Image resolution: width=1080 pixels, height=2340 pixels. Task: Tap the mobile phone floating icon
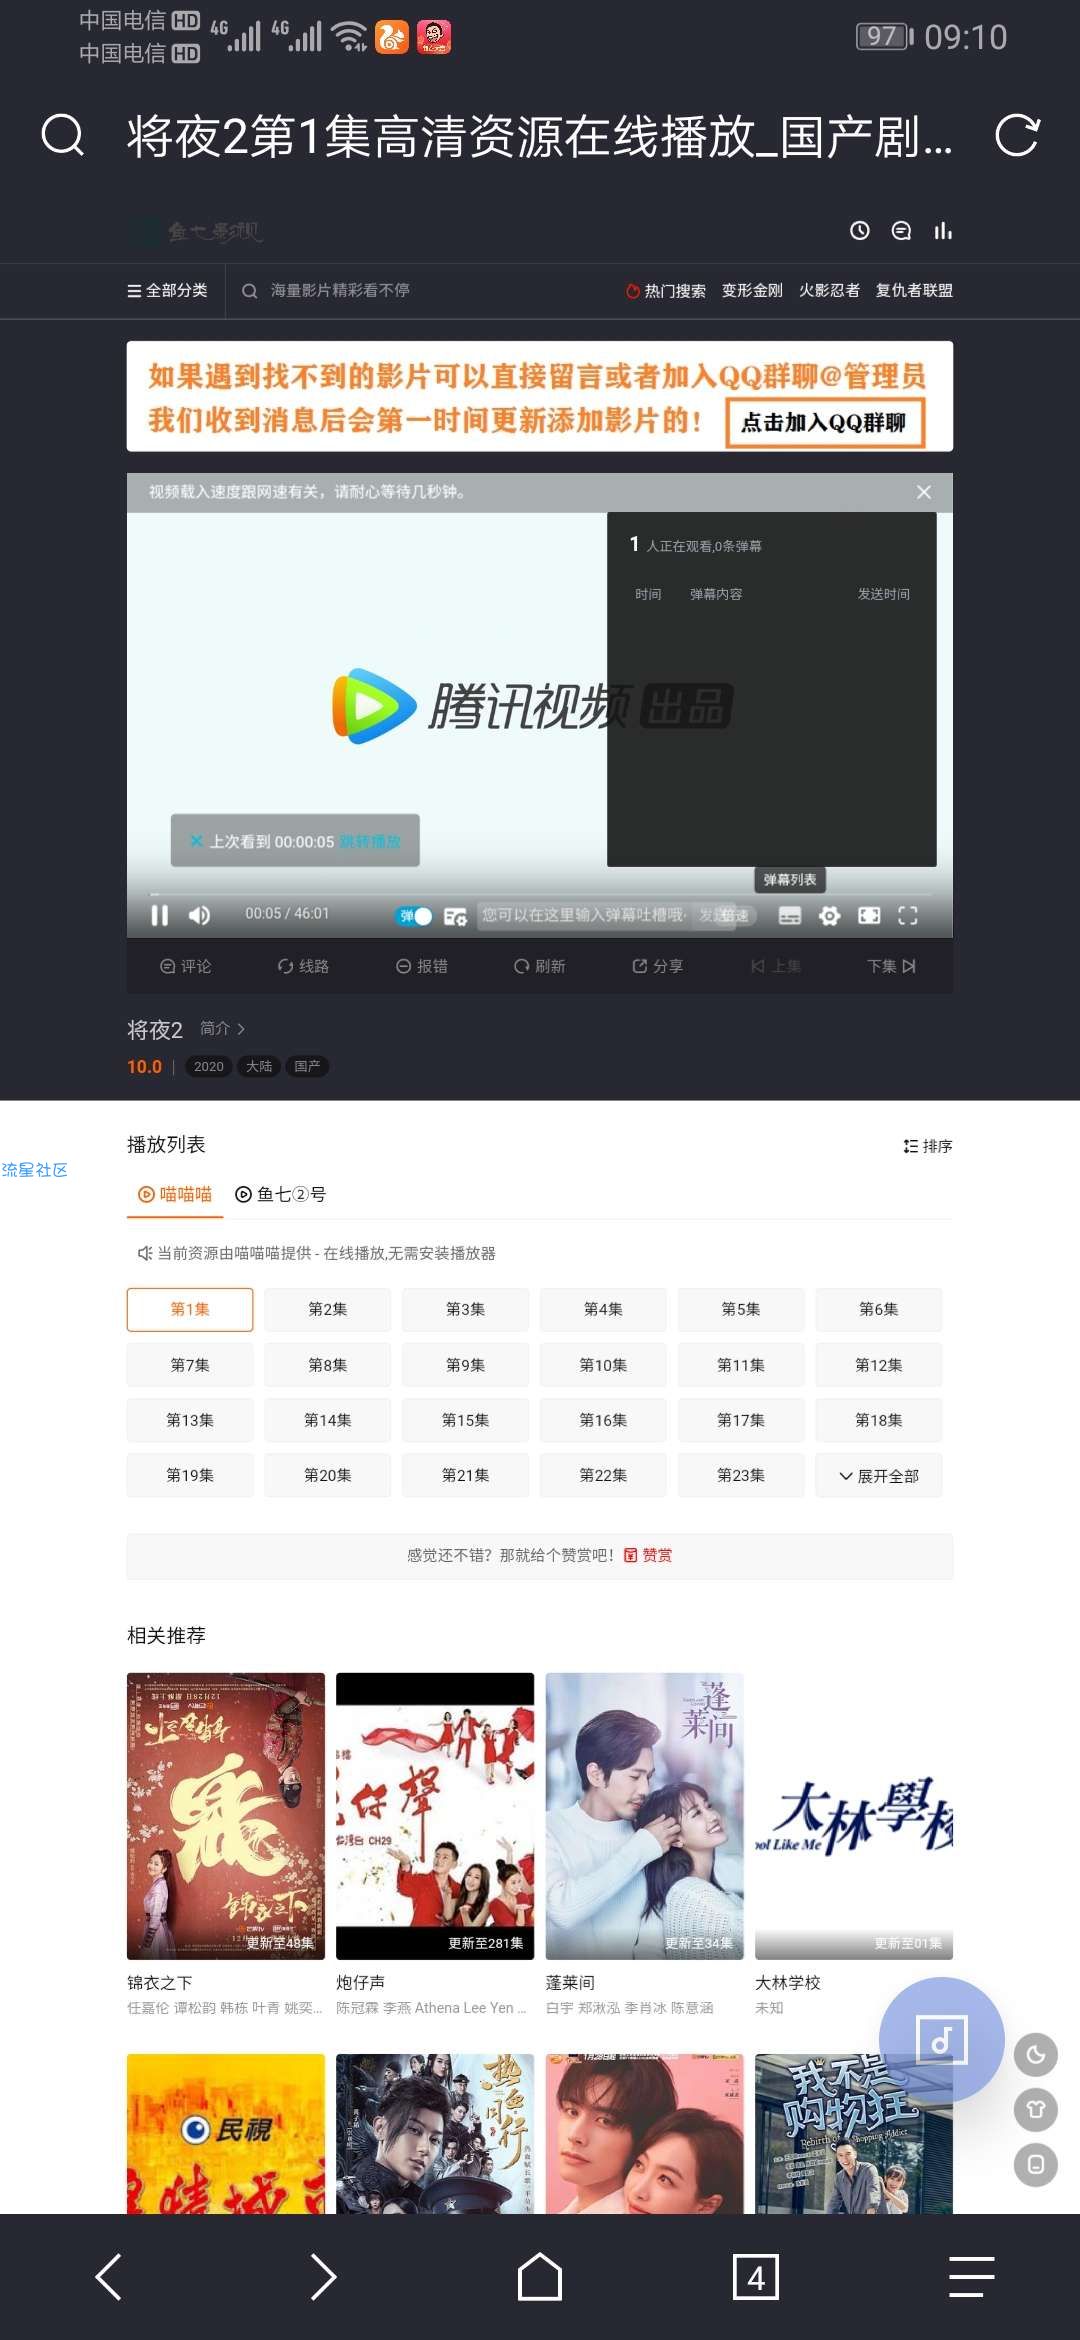tap(1036, 2165)
